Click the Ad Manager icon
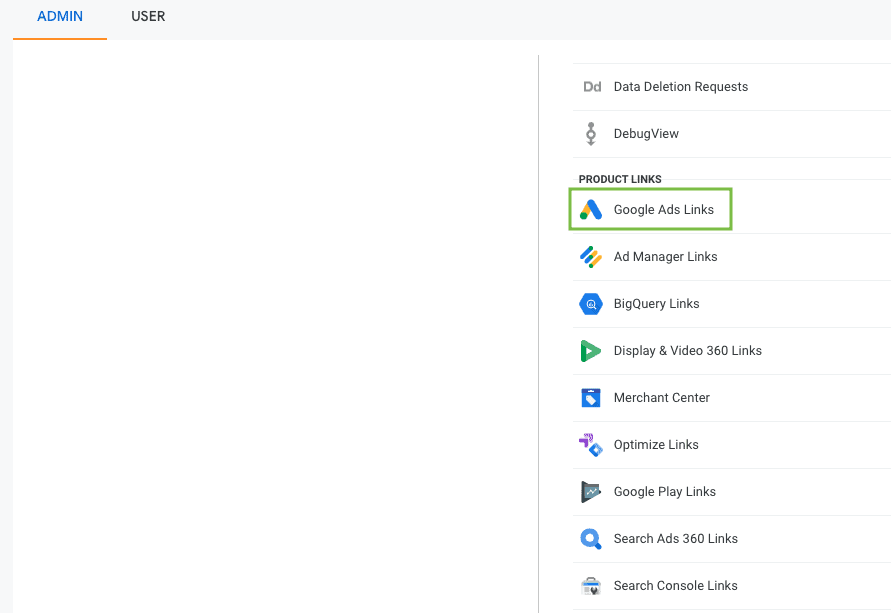 point(591,257)
